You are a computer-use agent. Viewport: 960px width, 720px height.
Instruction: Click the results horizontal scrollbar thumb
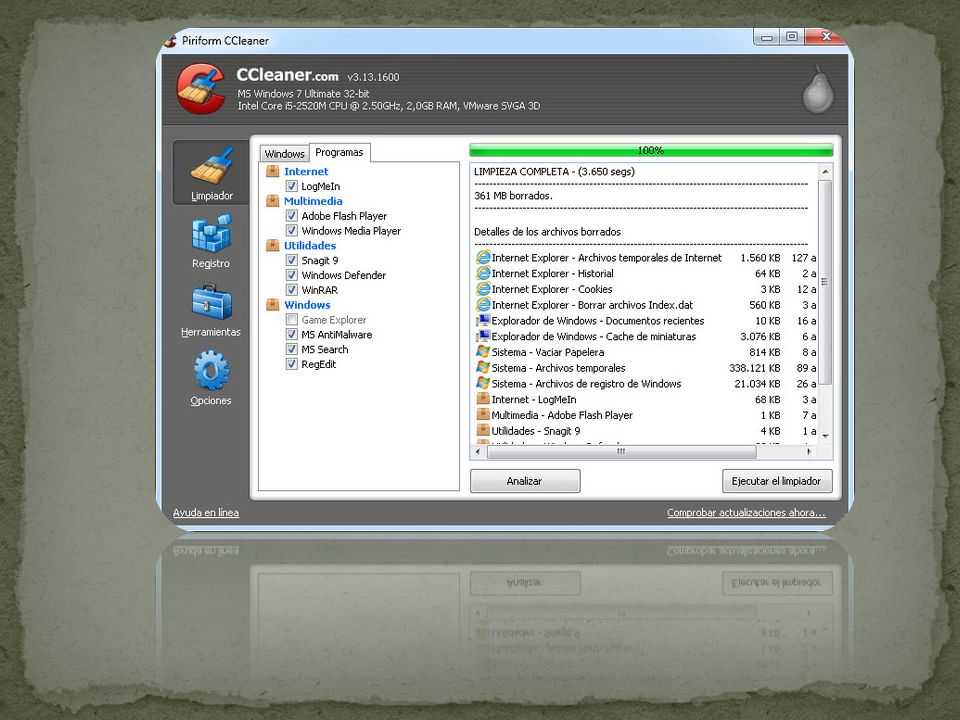pos(621,452)
